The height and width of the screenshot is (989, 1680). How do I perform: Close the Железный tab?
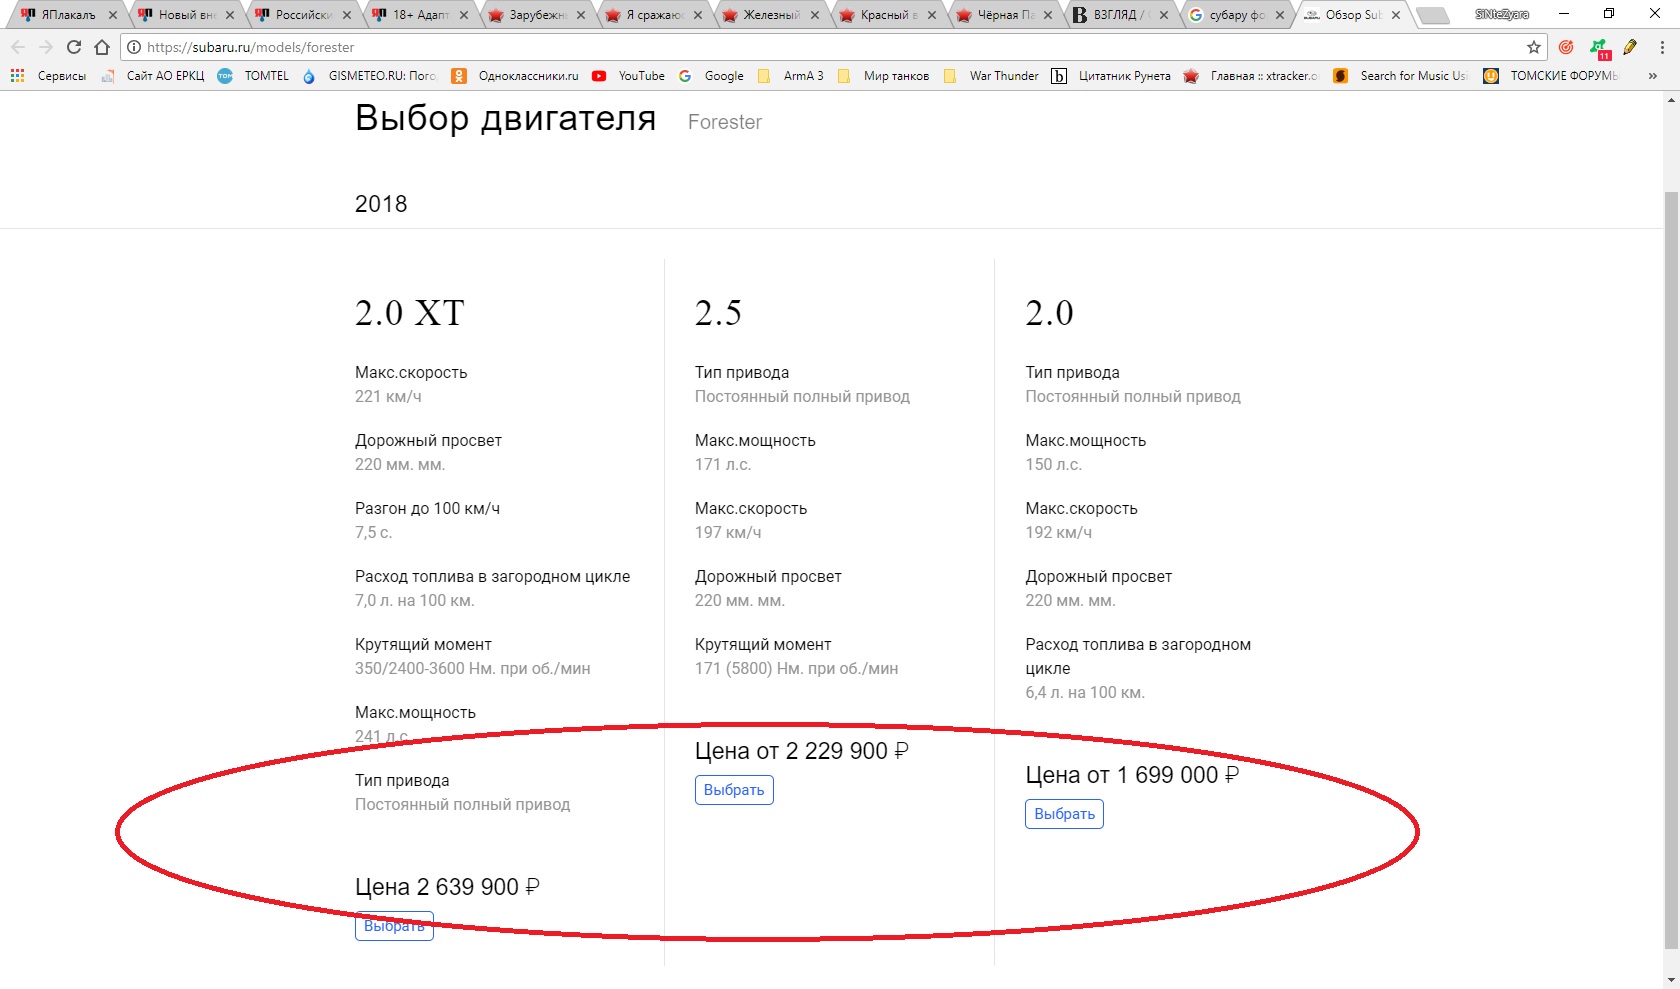pos(815,15)
